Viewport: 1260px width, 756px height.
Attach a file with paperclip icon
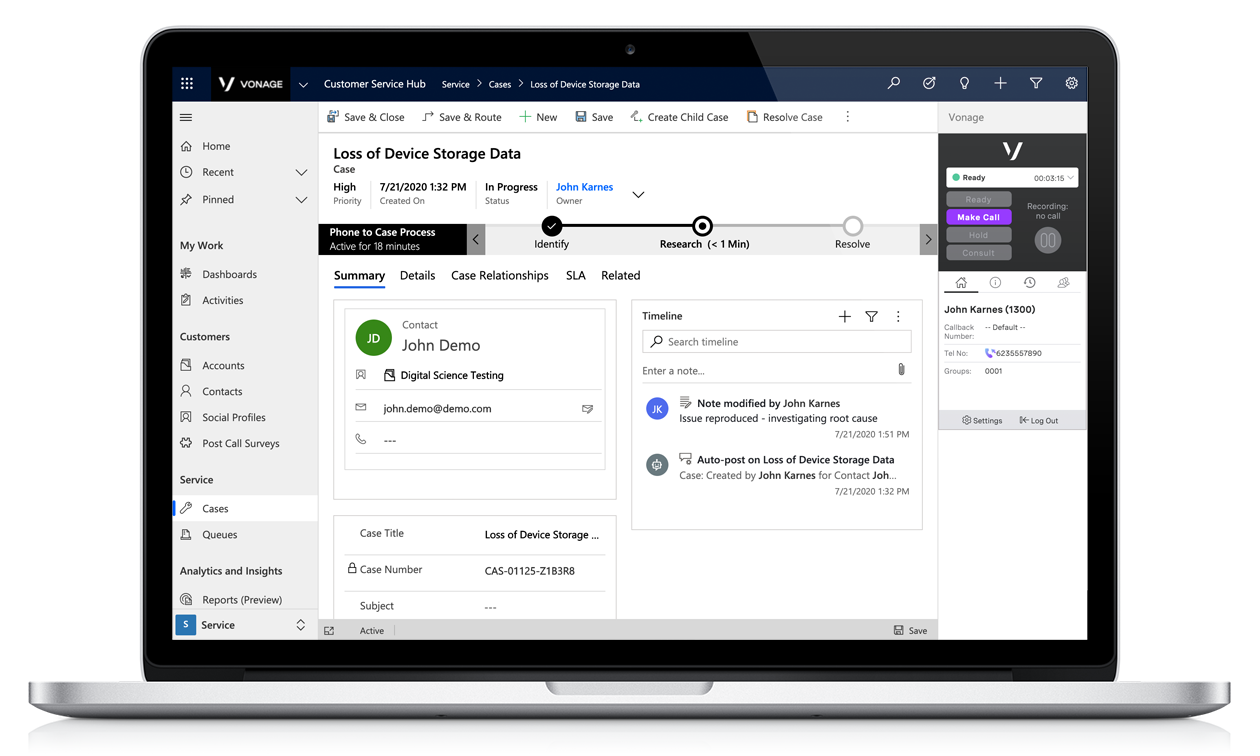[901, 370]
